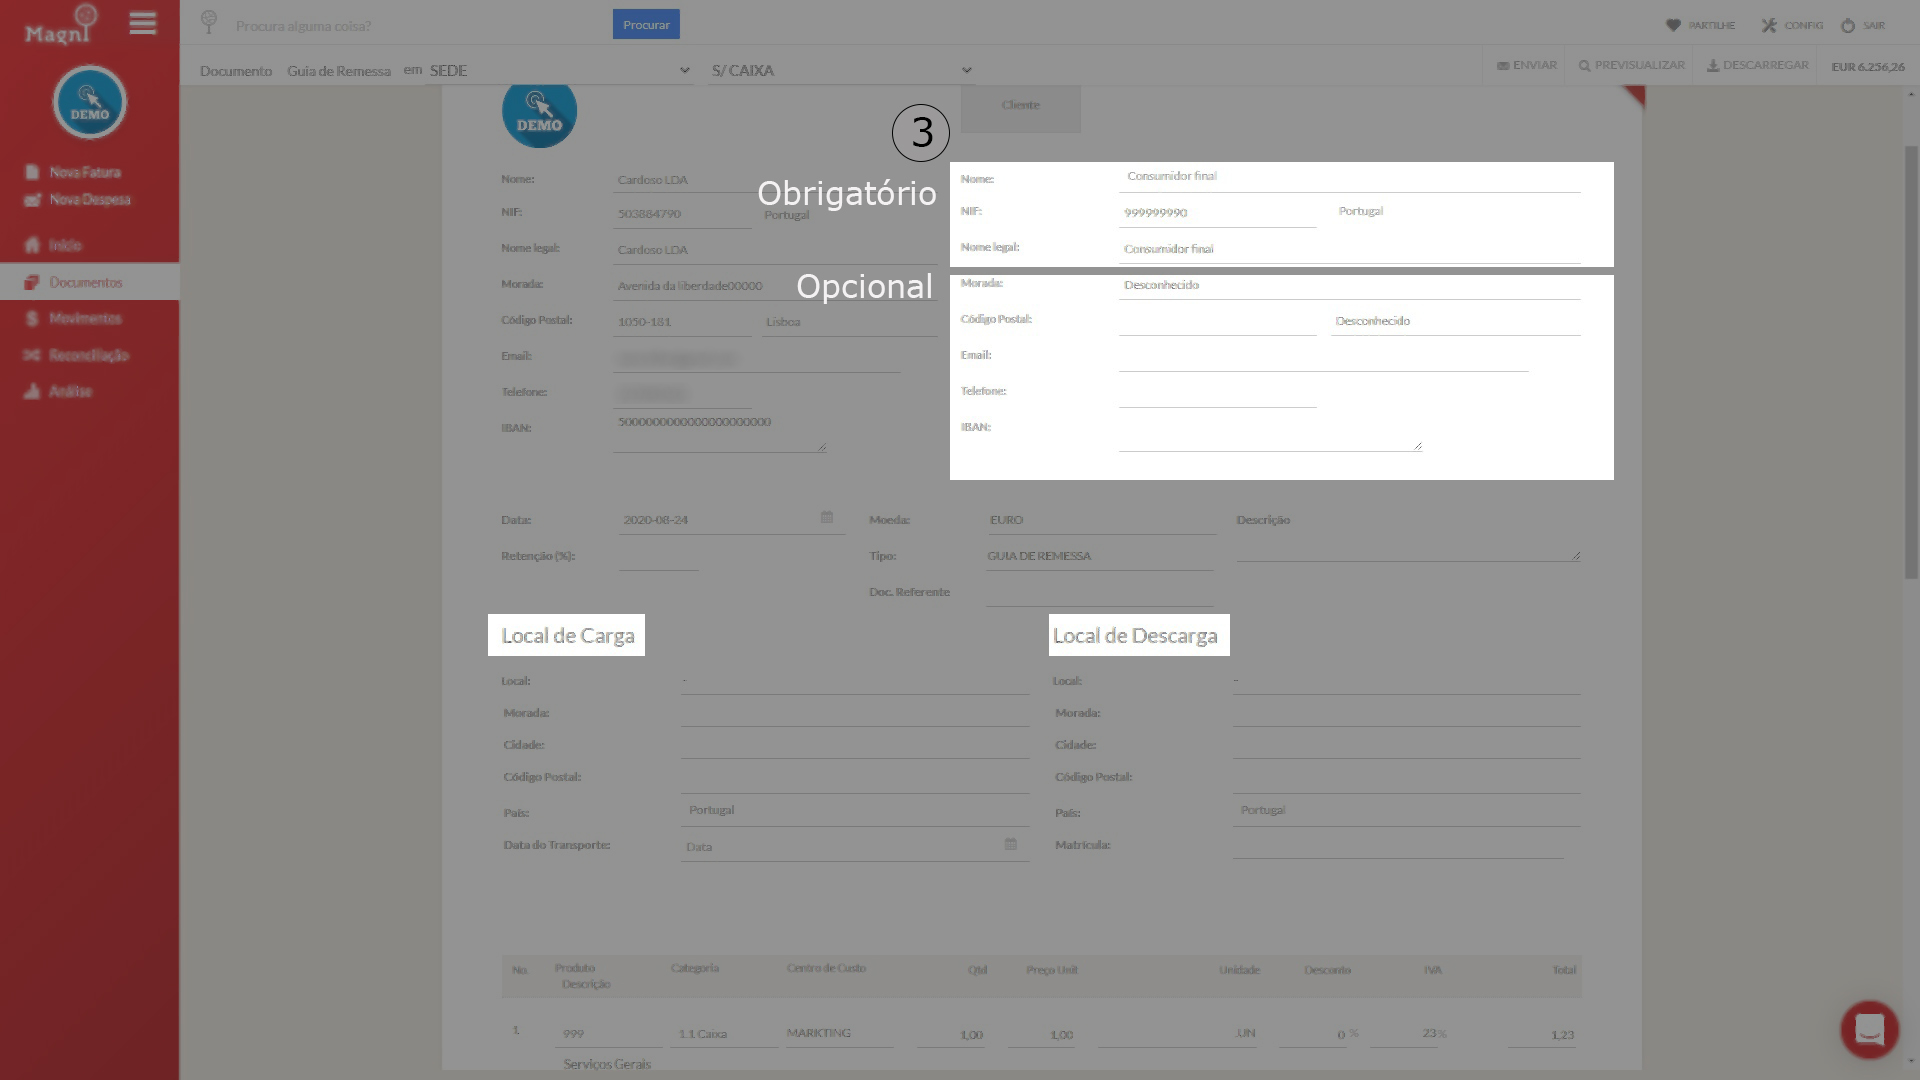Image resolution: width=1920 pixels, height=1080 pixels.
Task: Click the Cliente tab
Action: pos(1021,106)
